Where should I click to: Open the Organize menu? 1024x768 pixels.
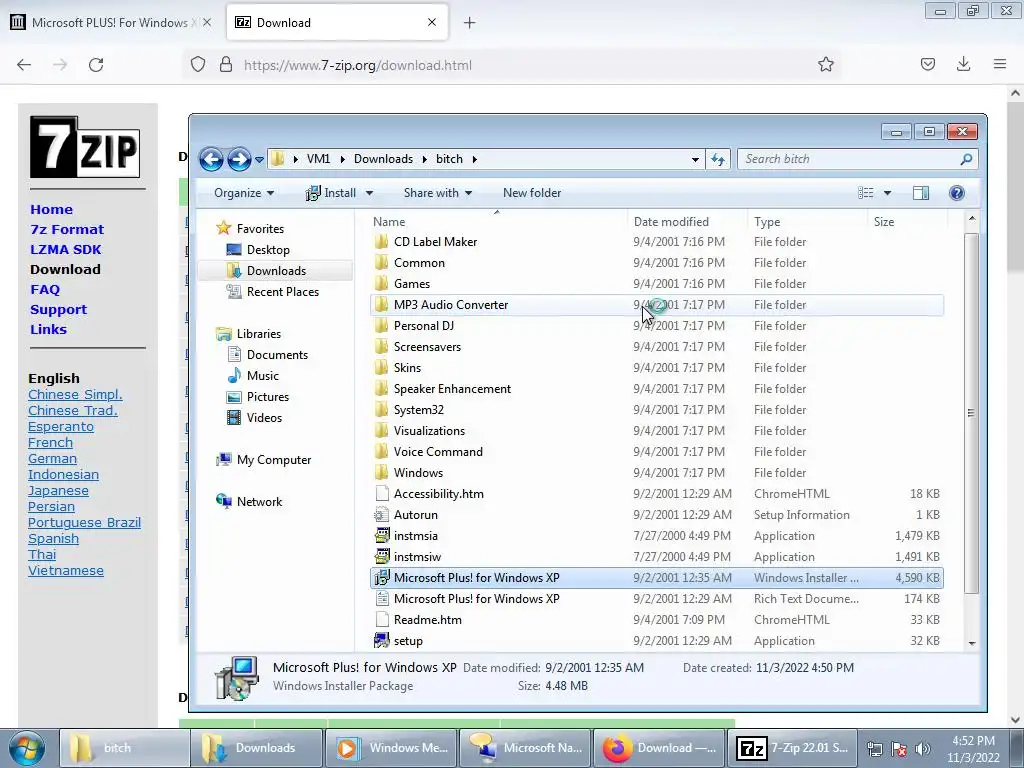(244, 193)
